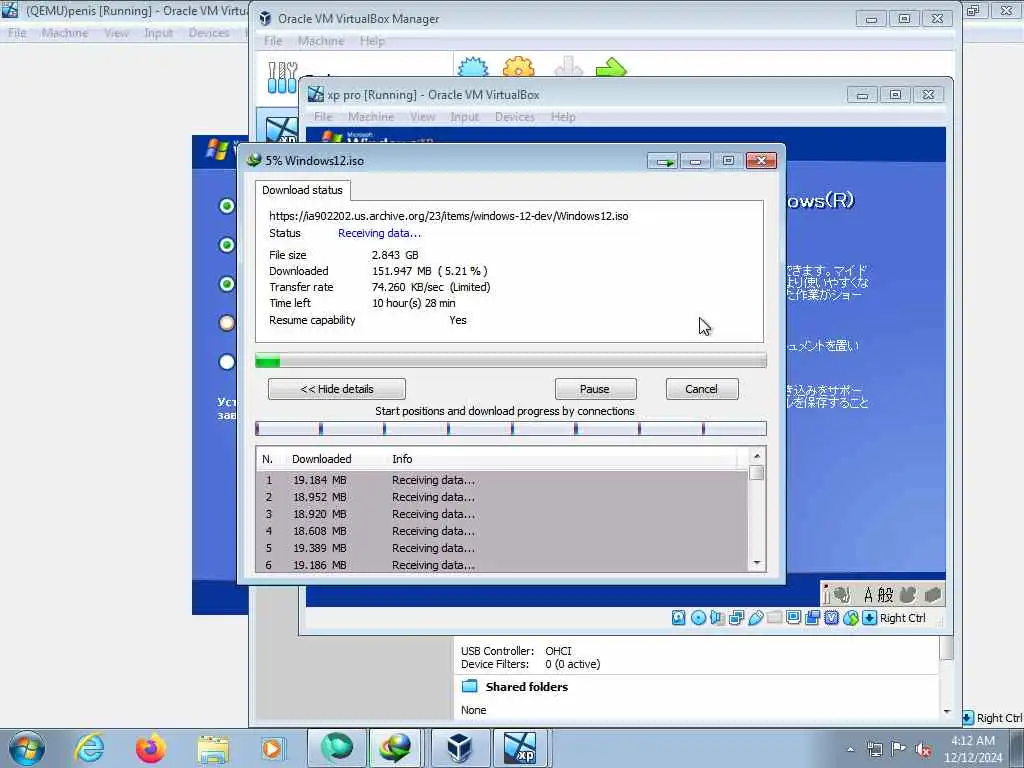Click scroll-up arrow of IDM connections list
Image resolution: width=1024 pixels, height=768 pixels.
point(757,456)
